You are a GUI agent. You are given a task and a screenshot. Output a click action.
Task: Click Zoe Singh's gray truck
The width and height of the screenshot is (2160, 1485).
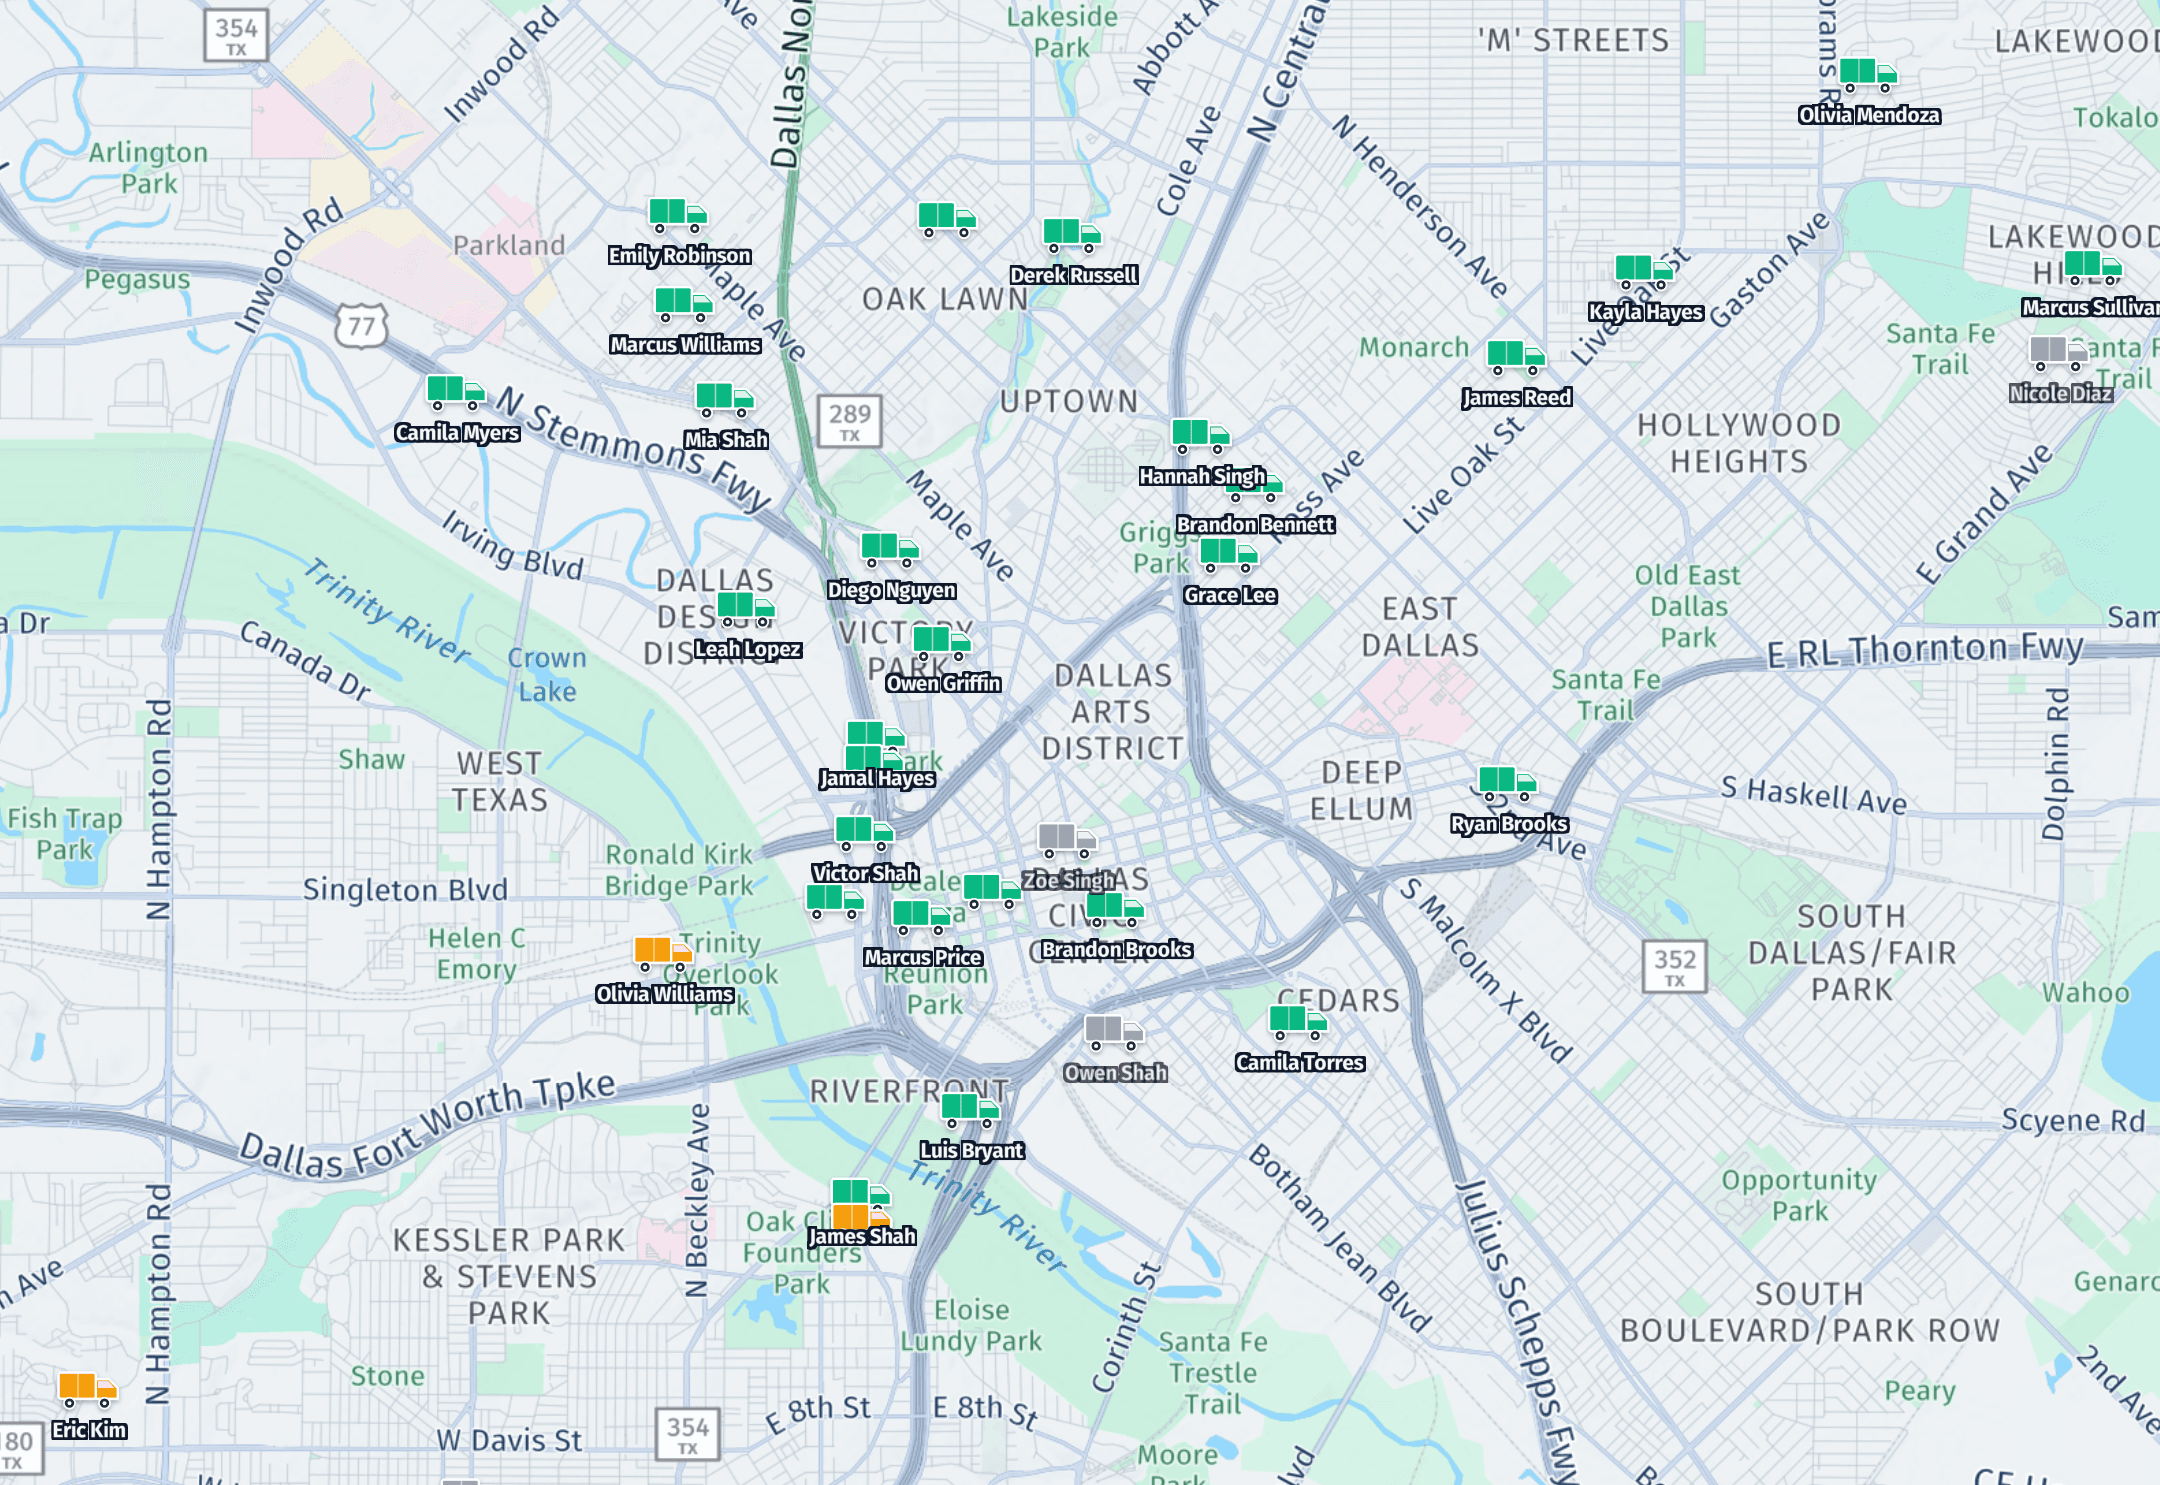(1067, 840)
